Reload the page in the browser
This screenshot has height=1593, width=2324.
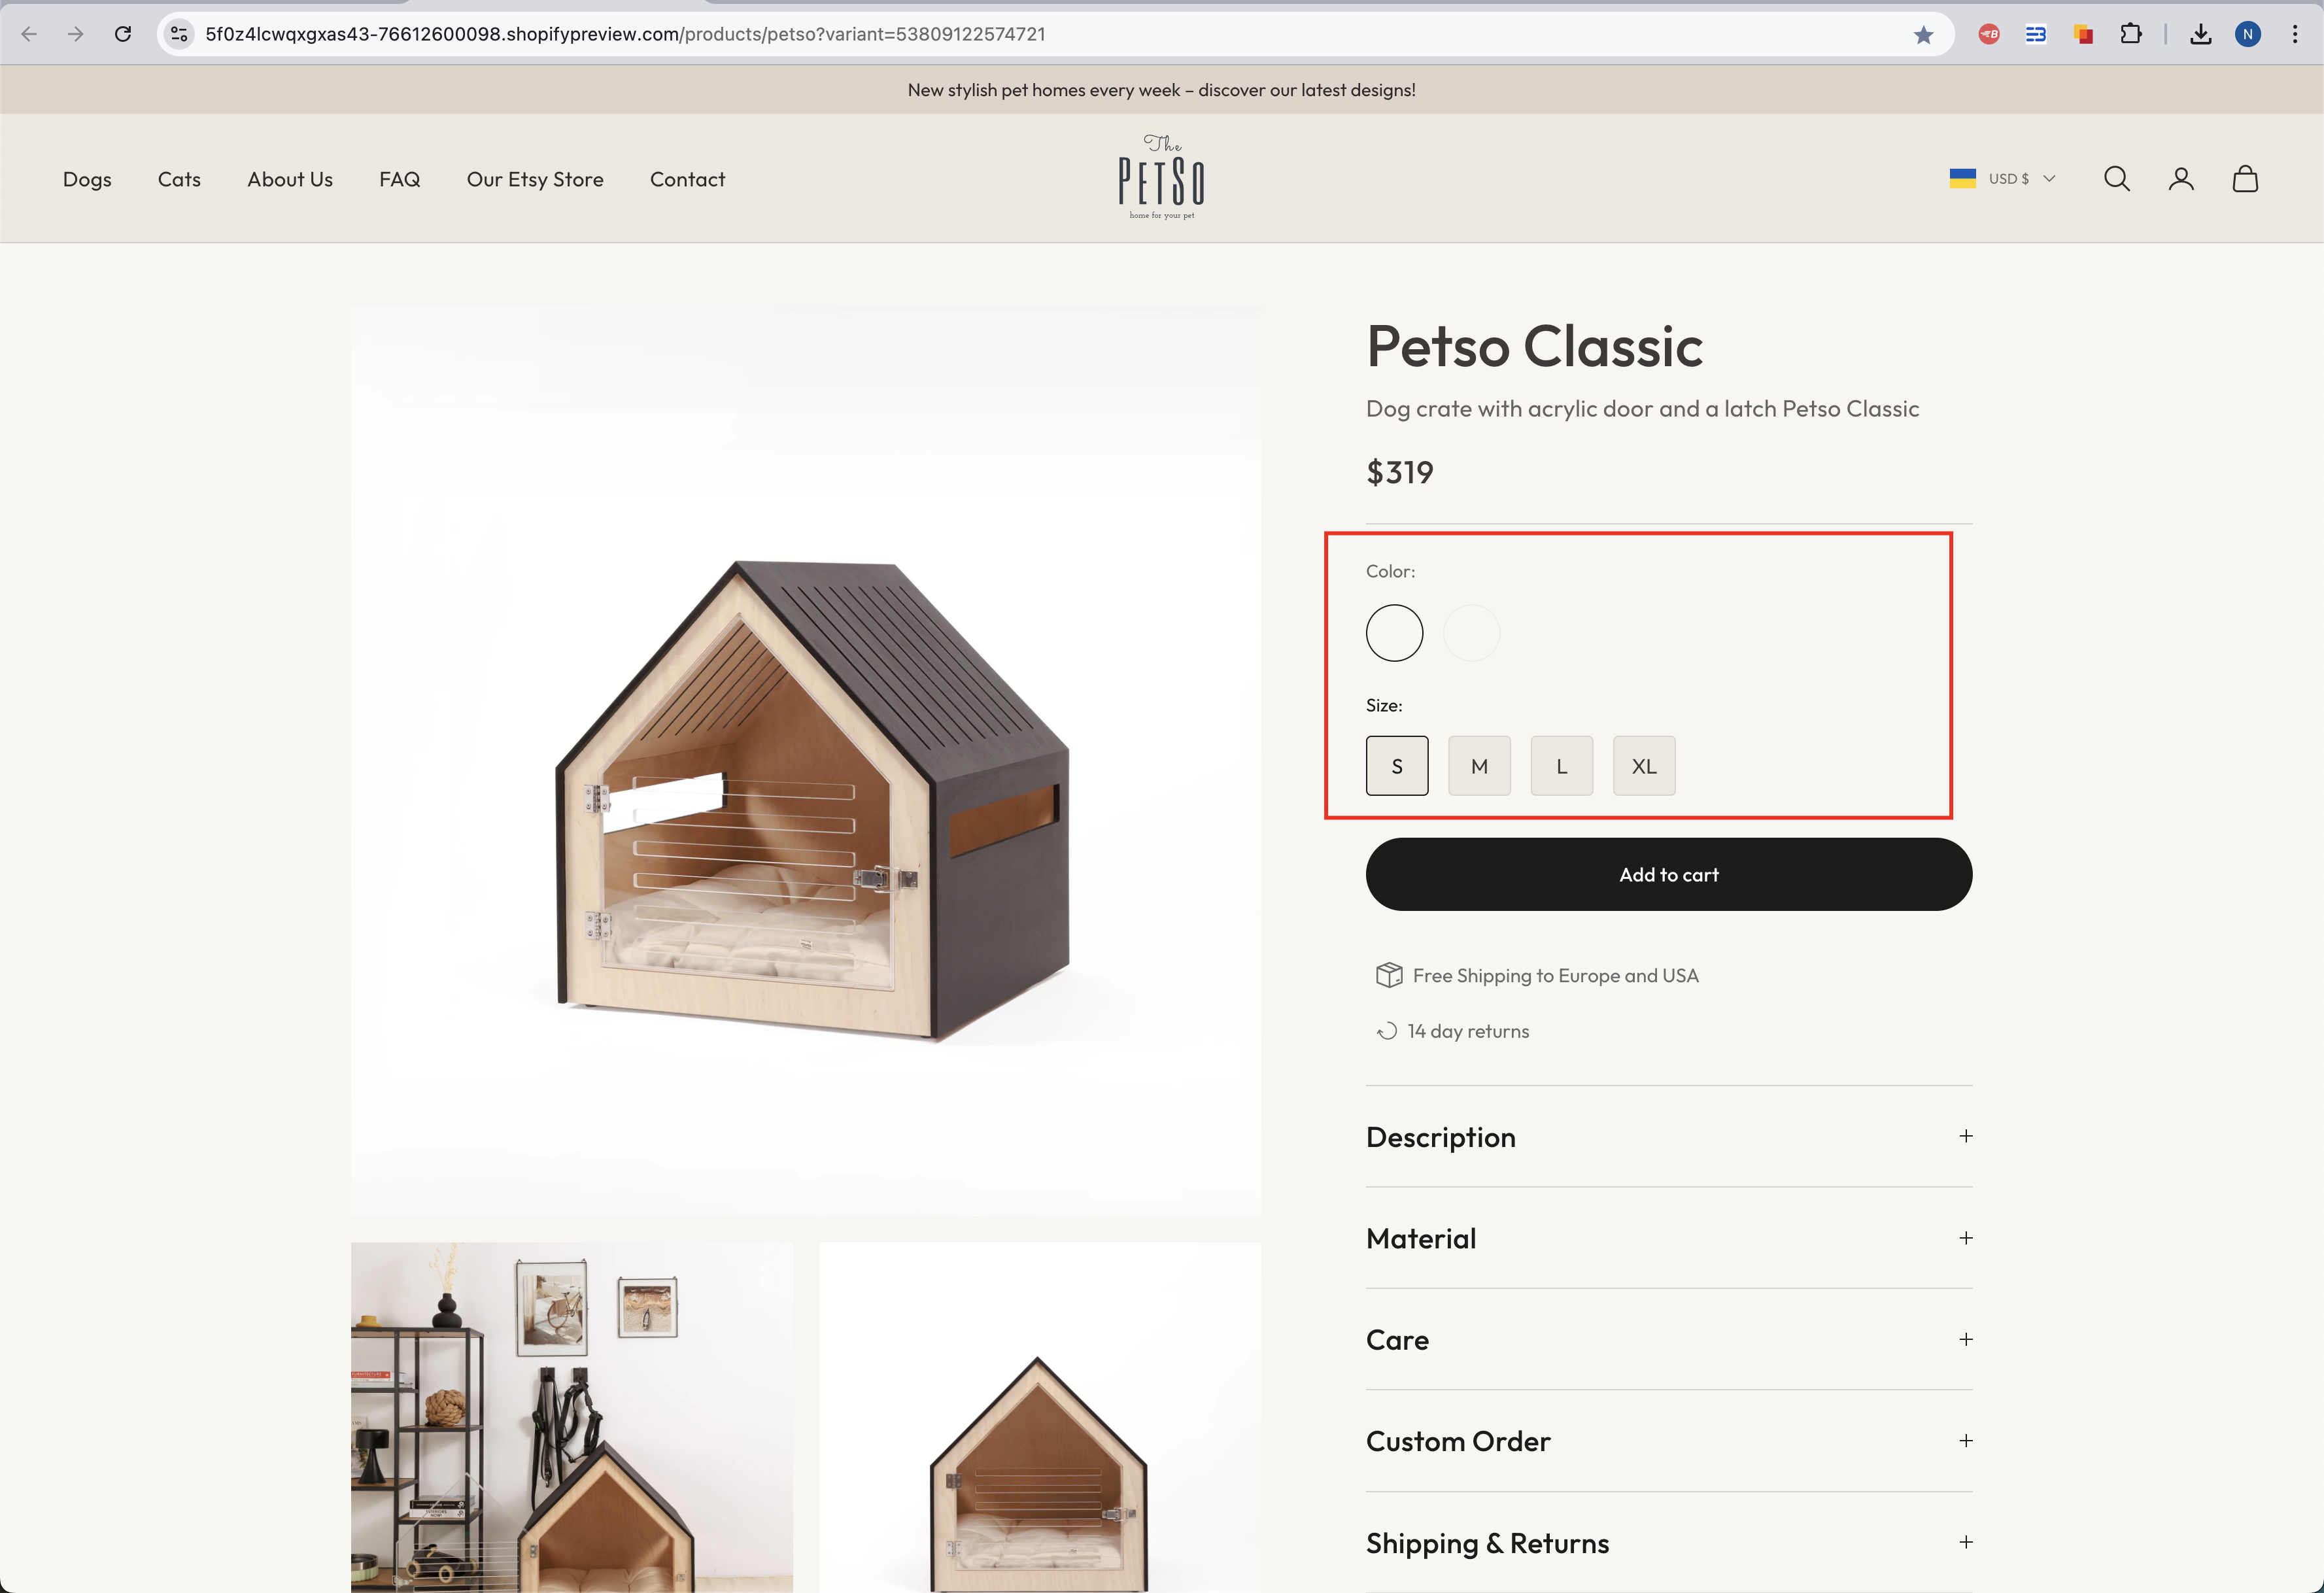[123, 34]
